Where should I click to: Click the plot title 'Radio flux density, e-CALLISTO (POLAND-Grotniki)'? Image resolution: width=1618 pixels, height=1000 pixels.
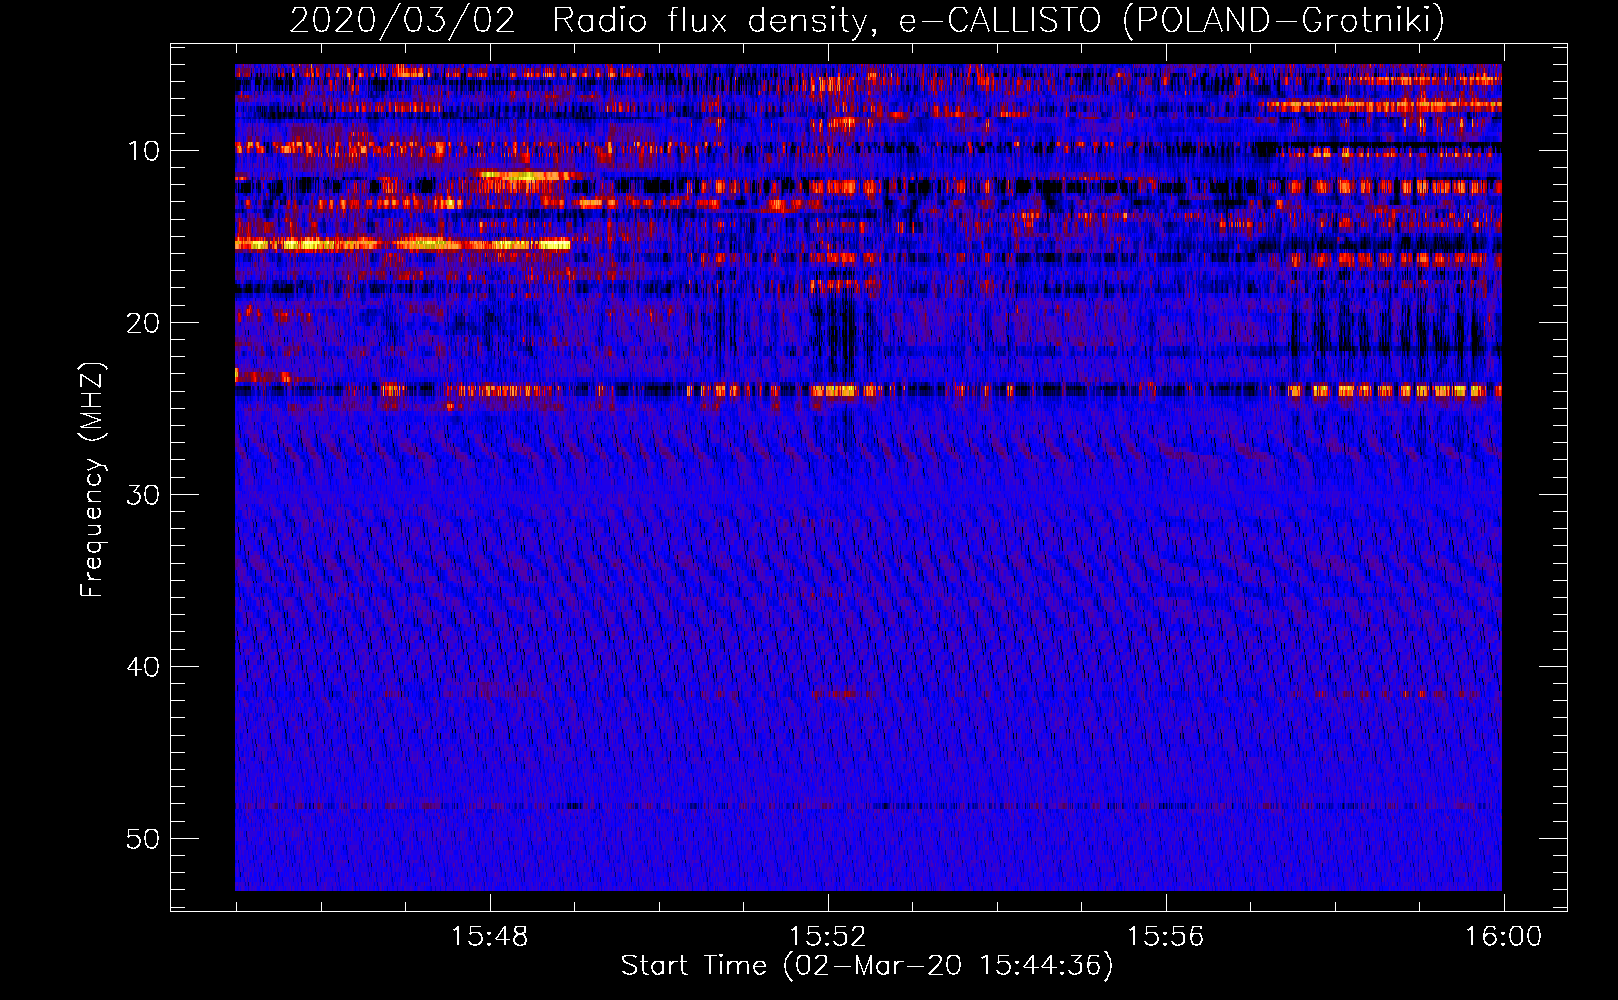[998, 20]
